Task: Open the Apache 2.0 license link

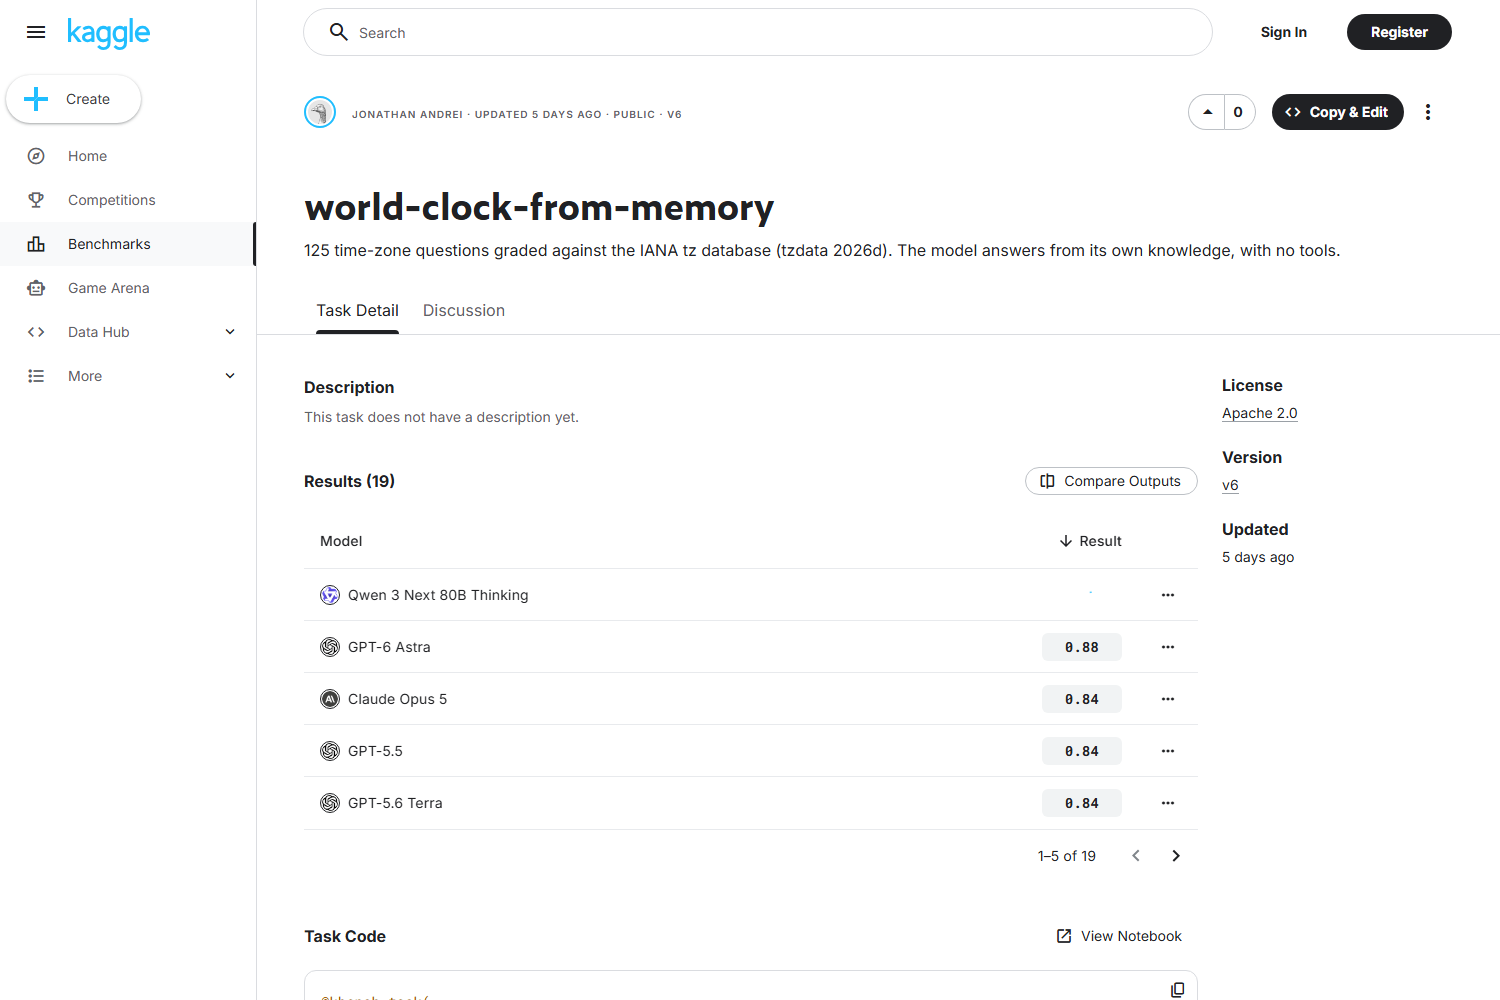Action: pos(1259,413)
